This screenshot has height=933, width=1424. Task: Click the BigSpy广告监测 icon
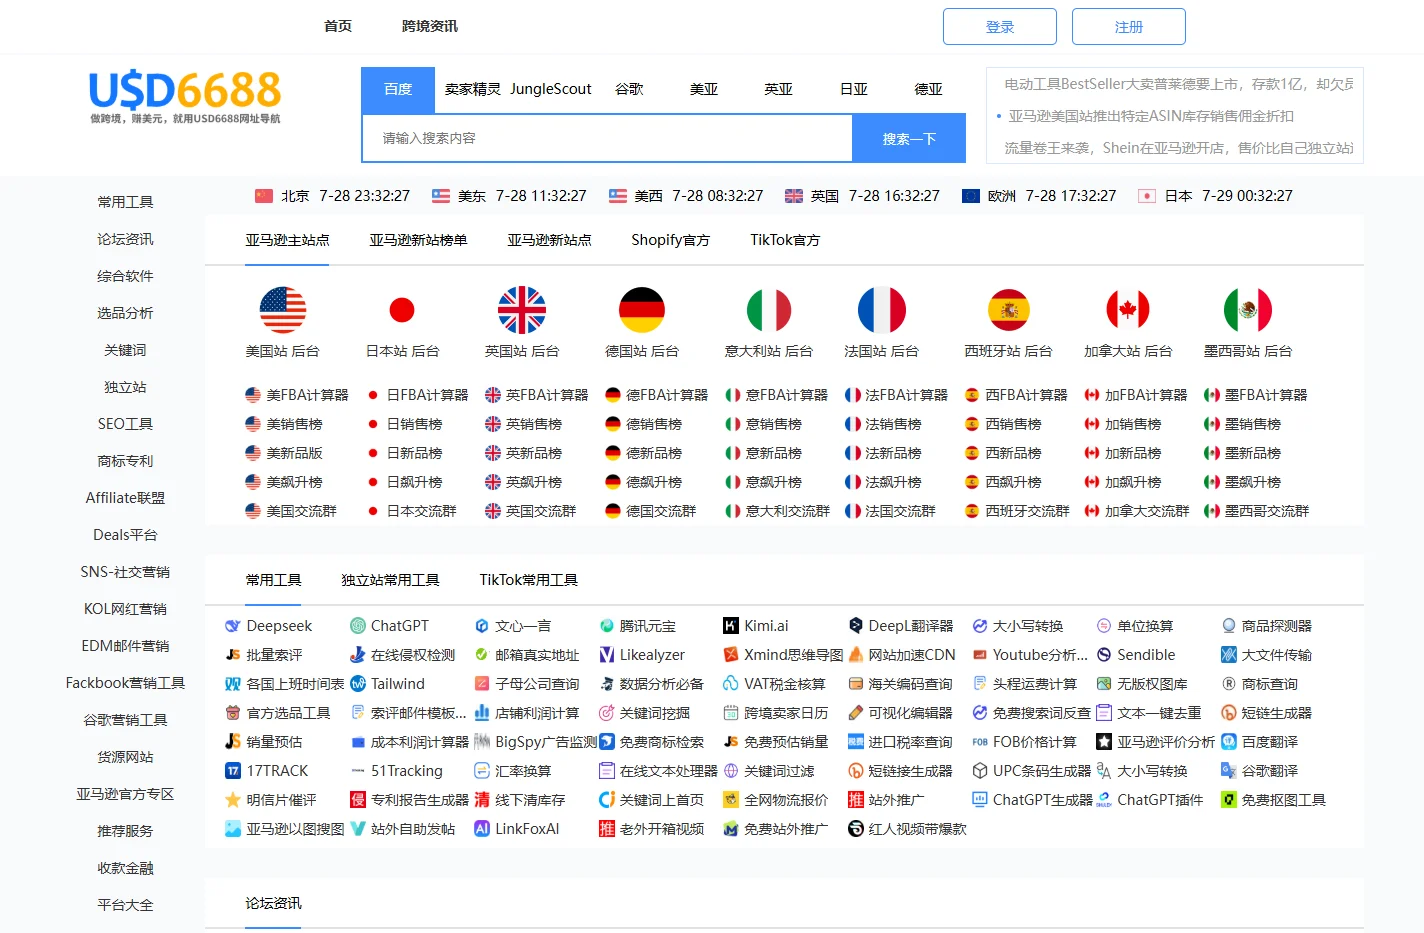(x=482, y=742)
